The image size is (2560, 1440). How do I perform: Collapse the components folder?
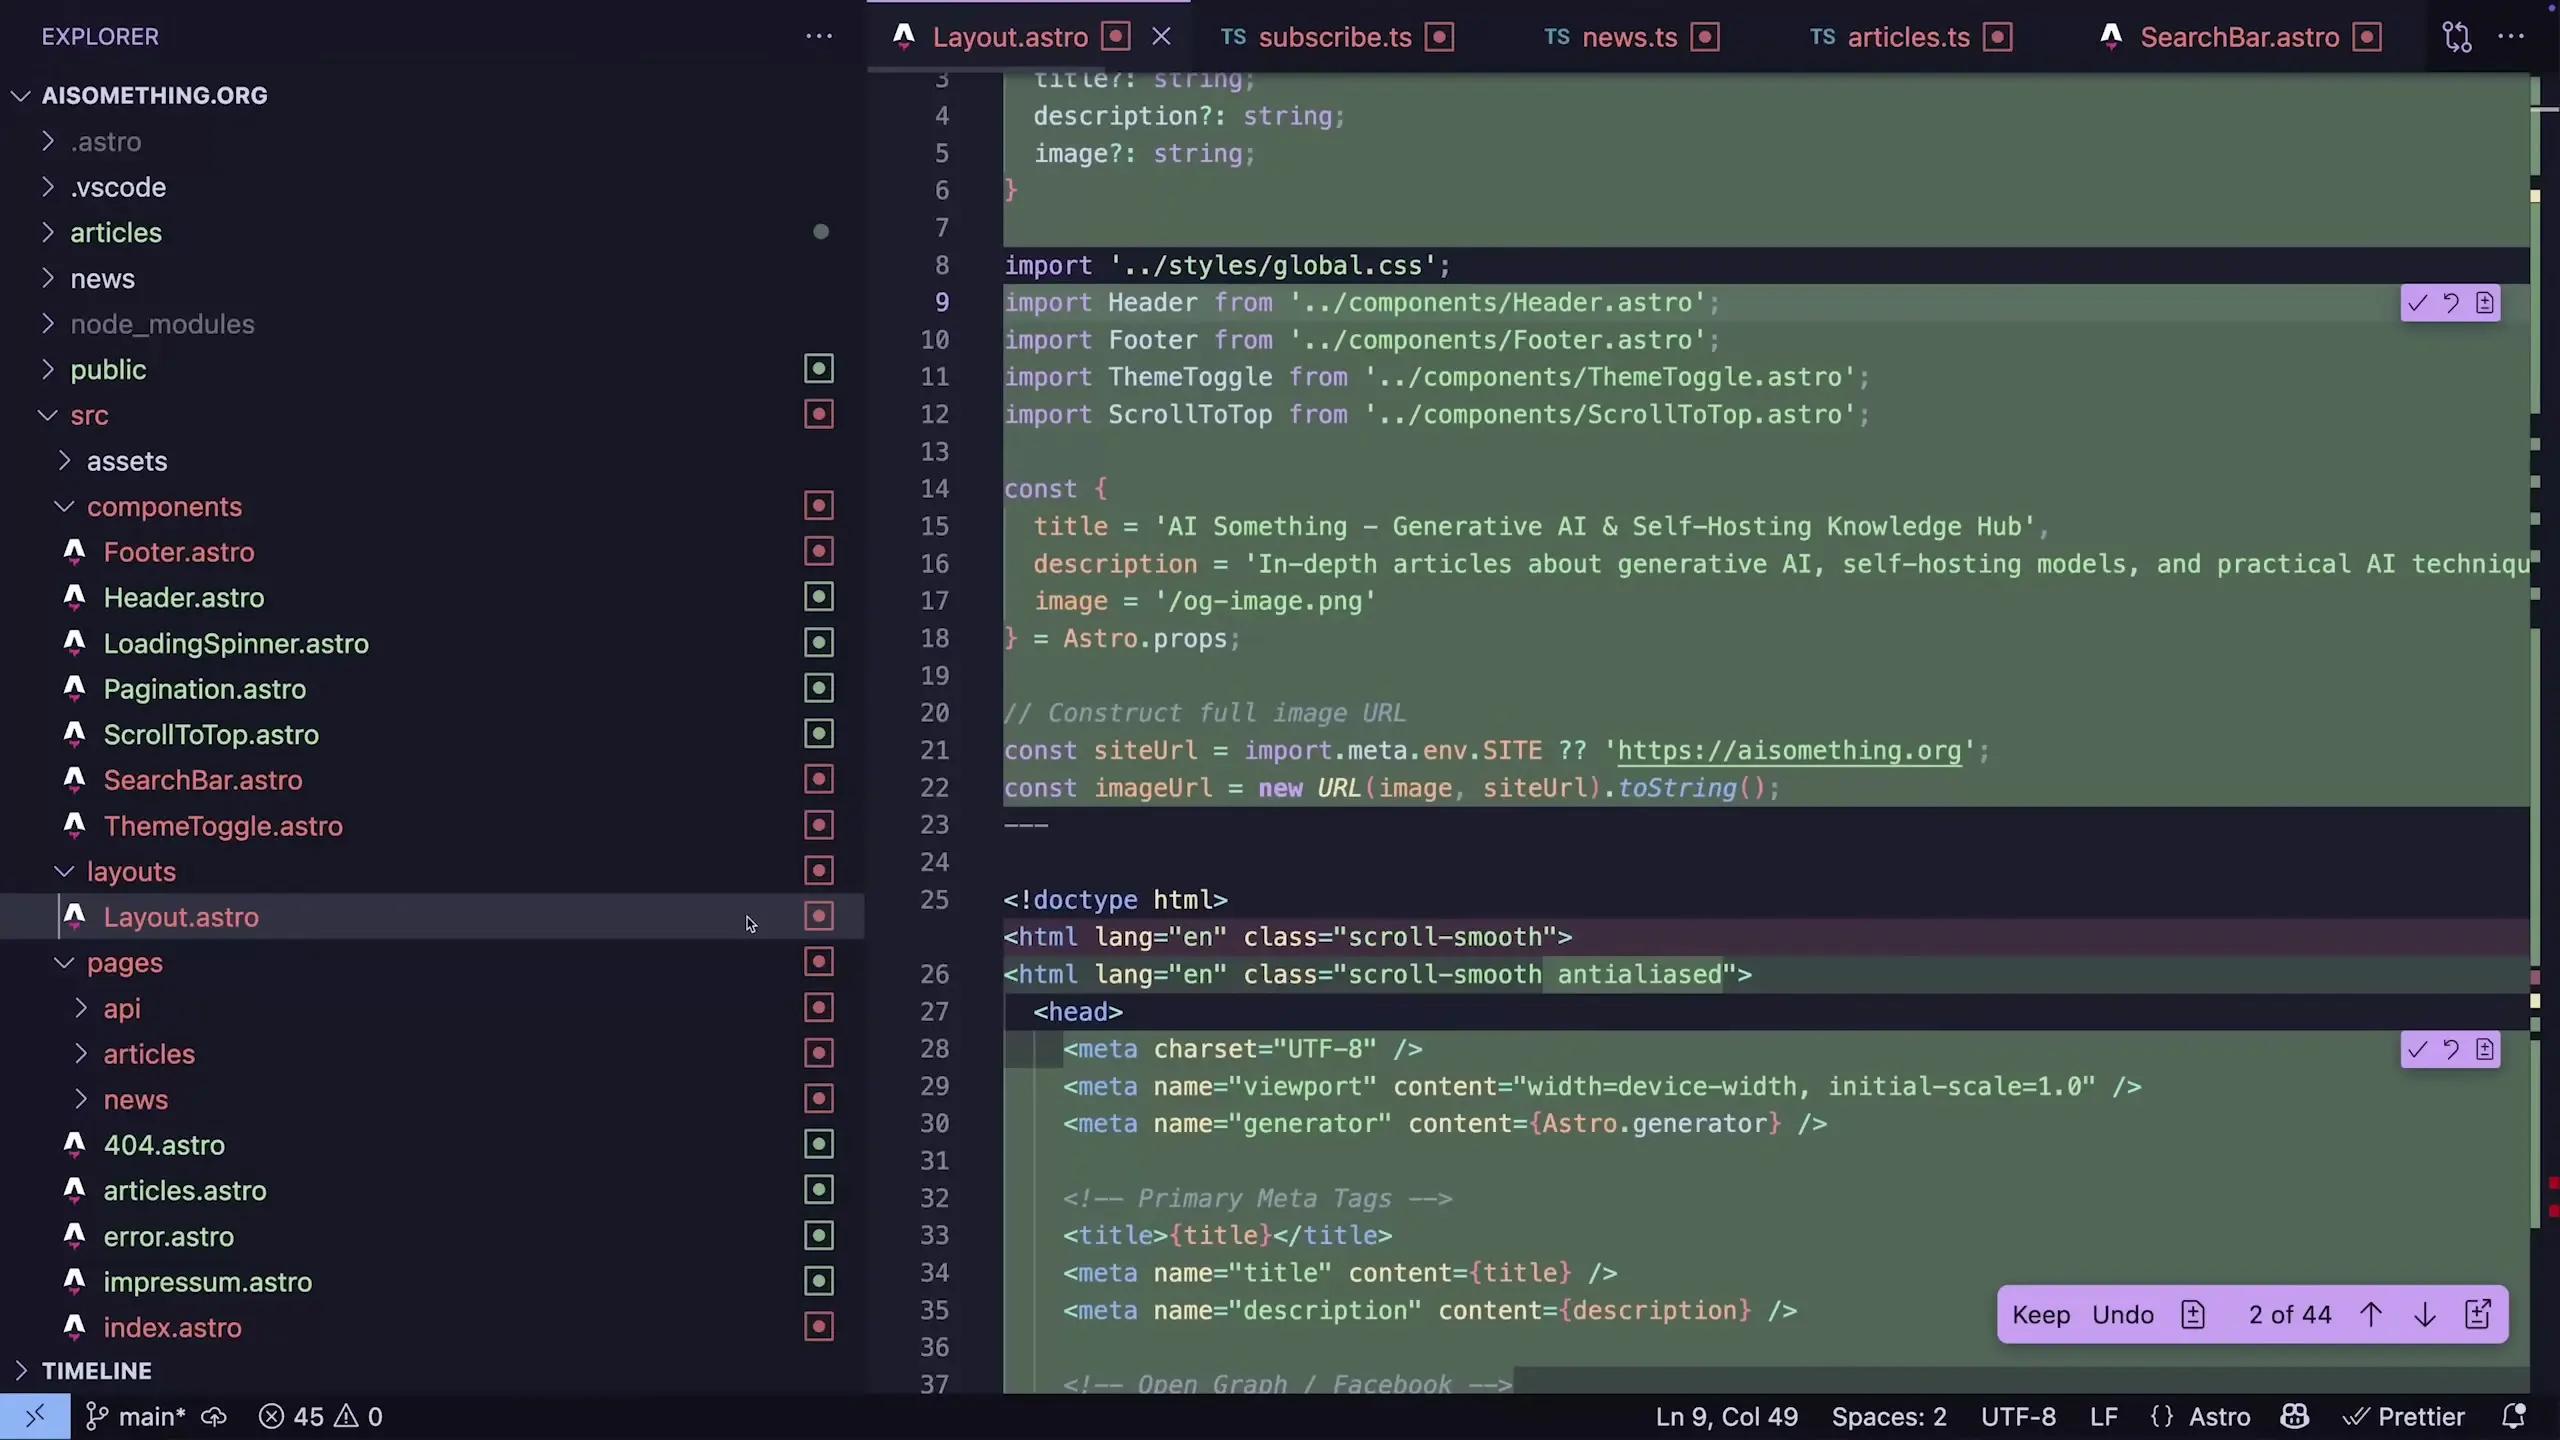[432, 506]
